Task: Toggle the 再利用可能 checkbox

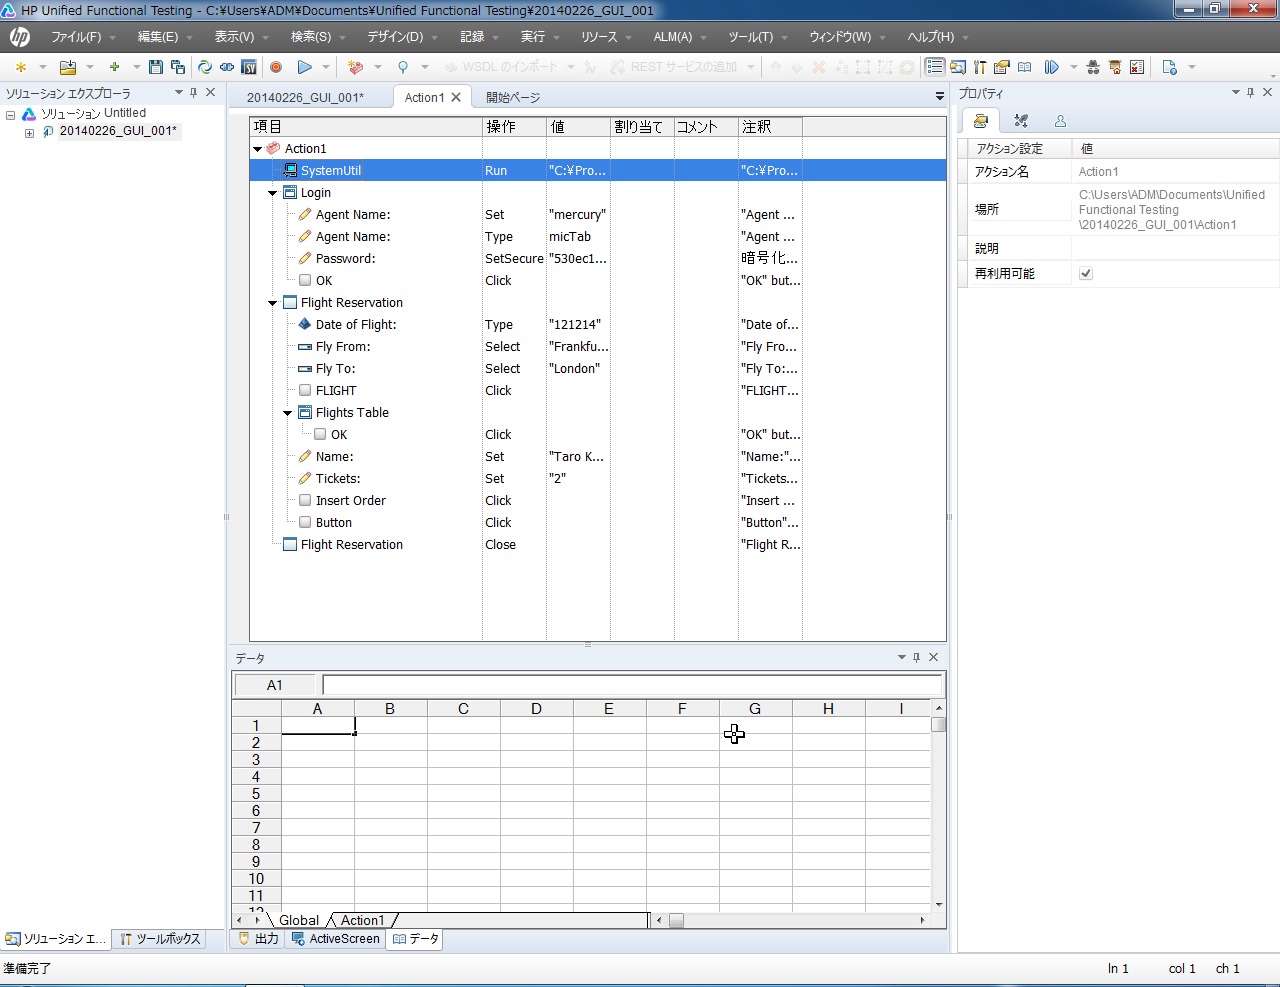Action: pos(1086,273)
